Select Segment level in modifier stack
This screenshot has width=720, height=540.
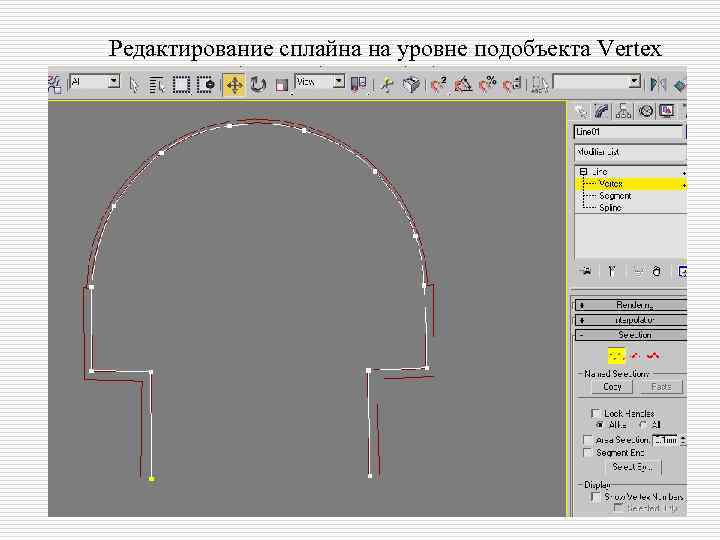coord(615,196)
